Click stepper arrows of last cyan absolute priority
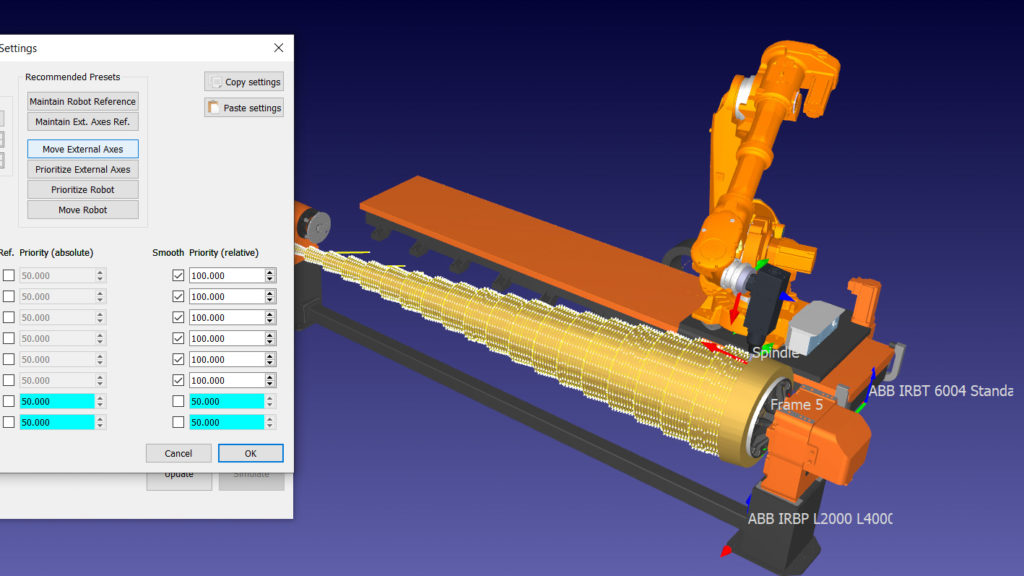The image size is (1024, 576). click(x=100, y=422)
